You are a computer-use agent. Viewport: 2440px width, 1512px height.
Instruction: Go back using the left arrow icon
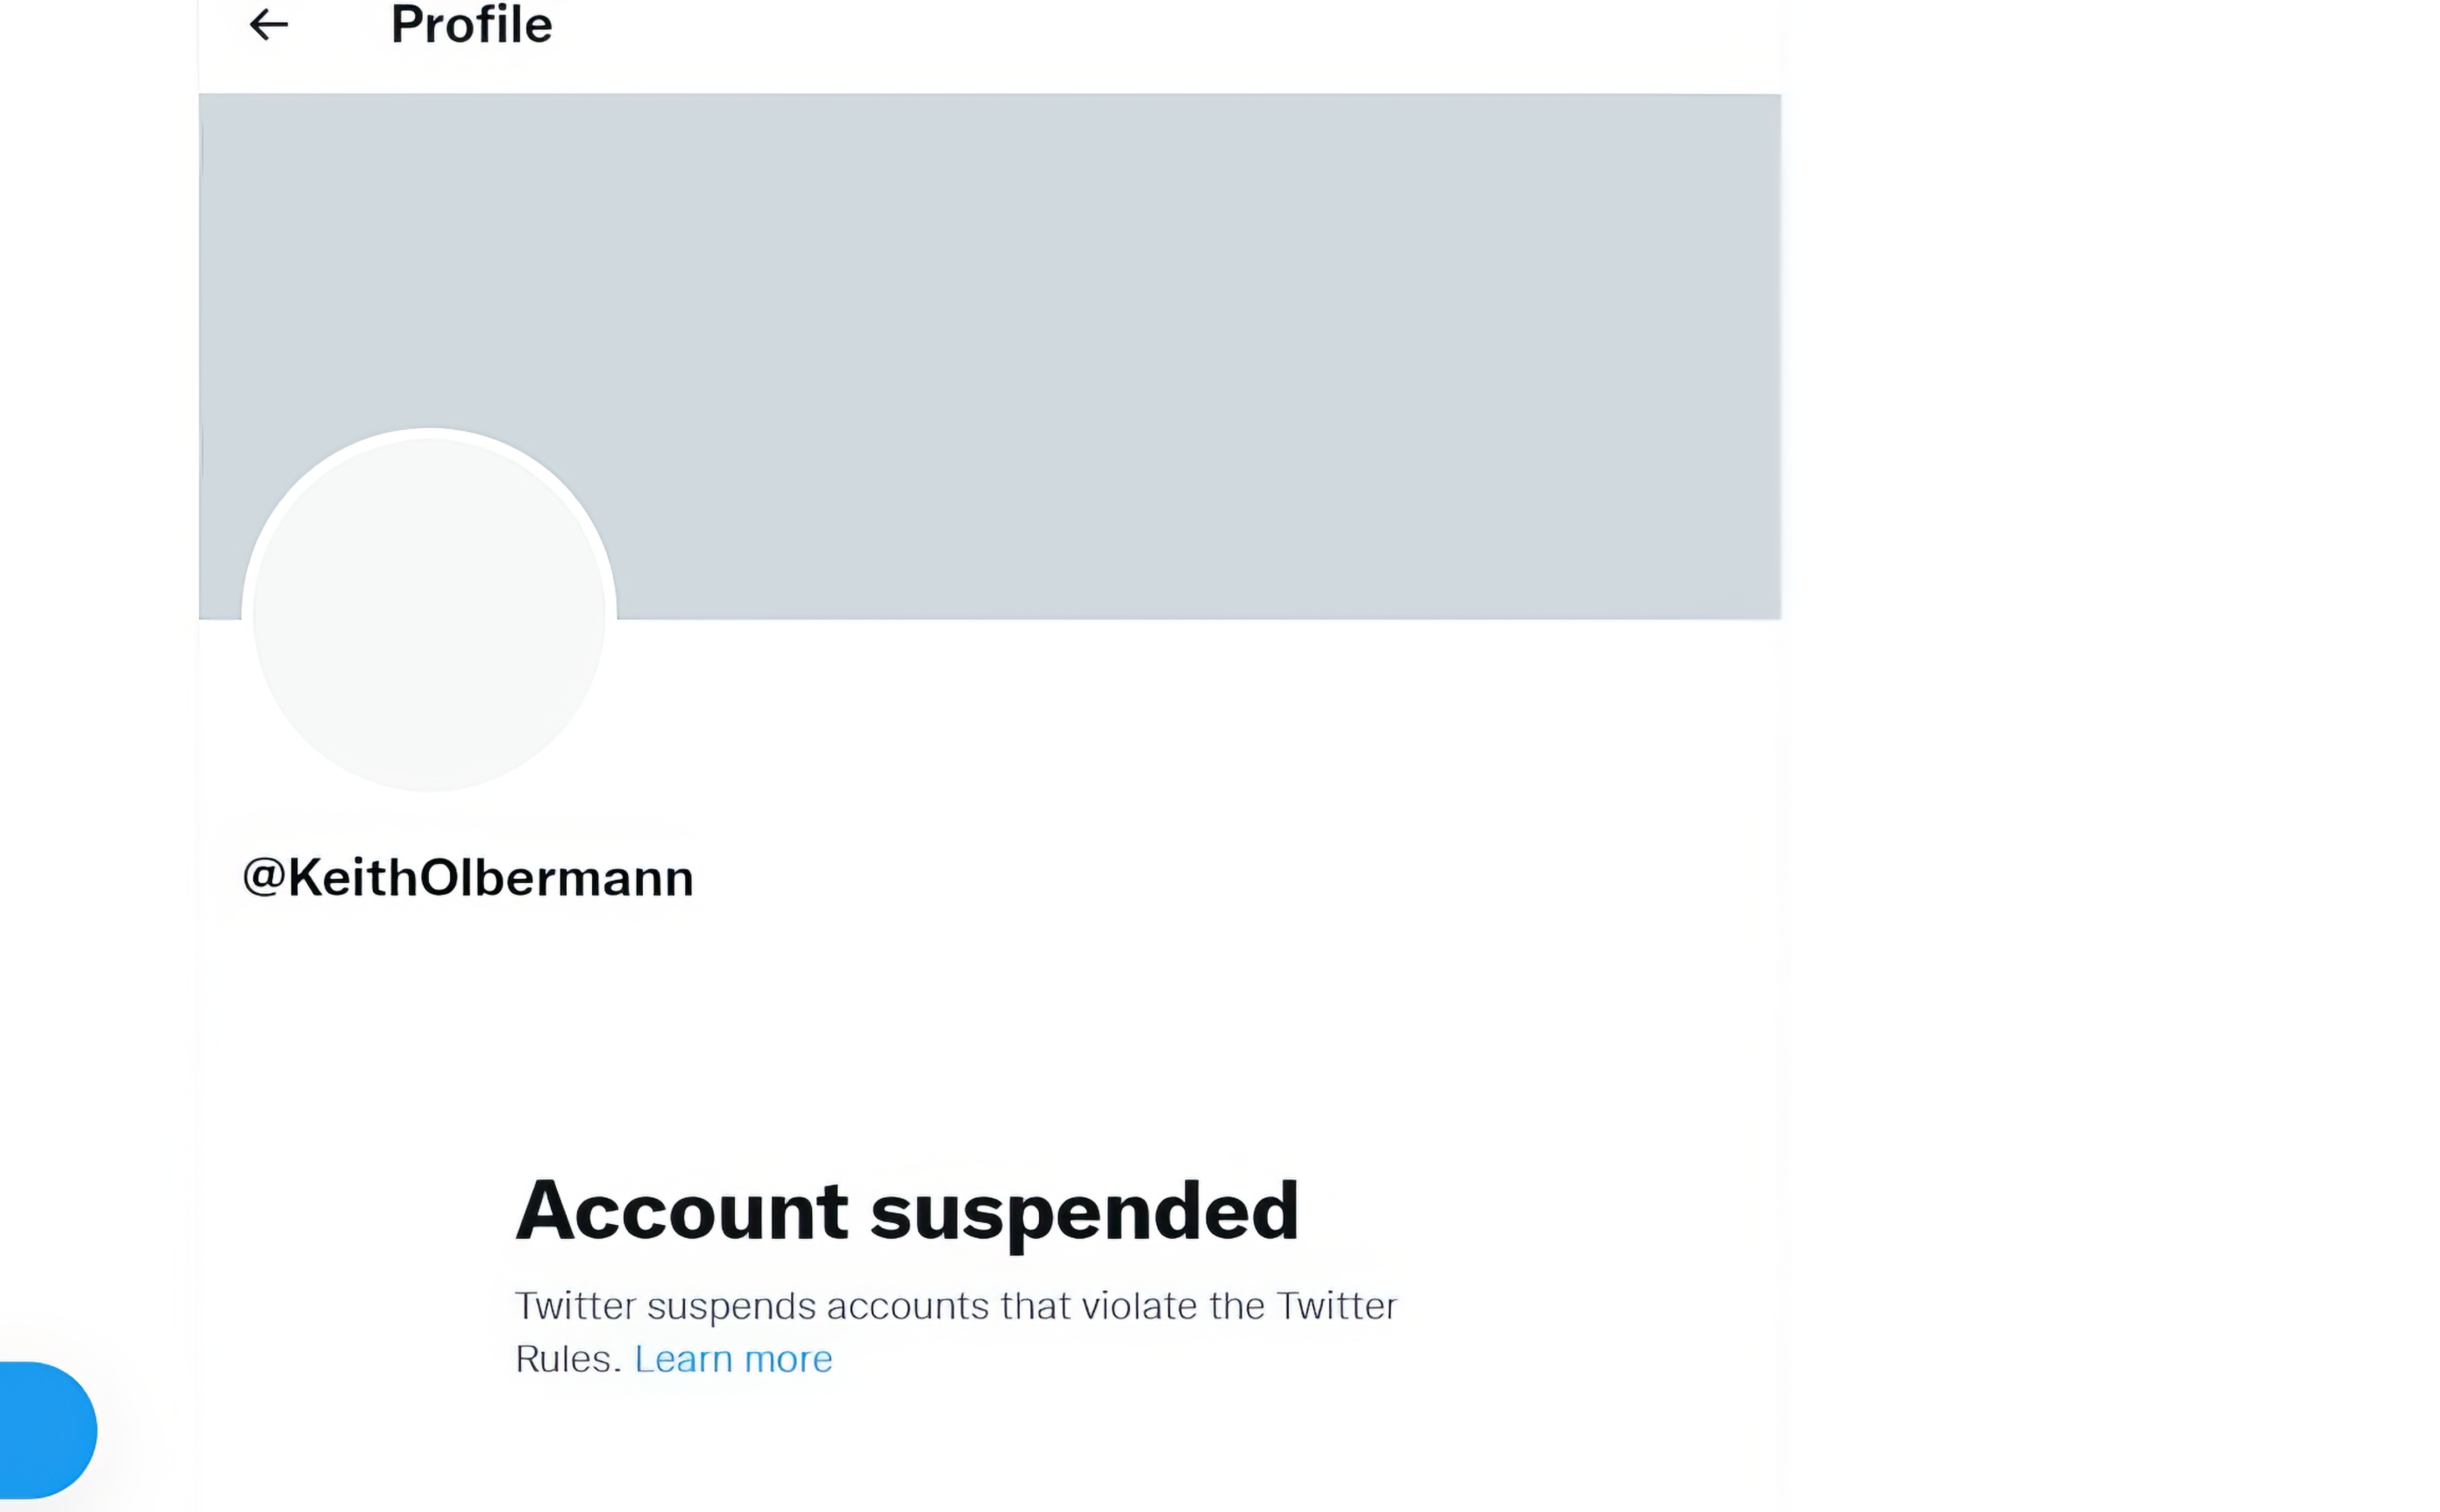coord(268,25)
